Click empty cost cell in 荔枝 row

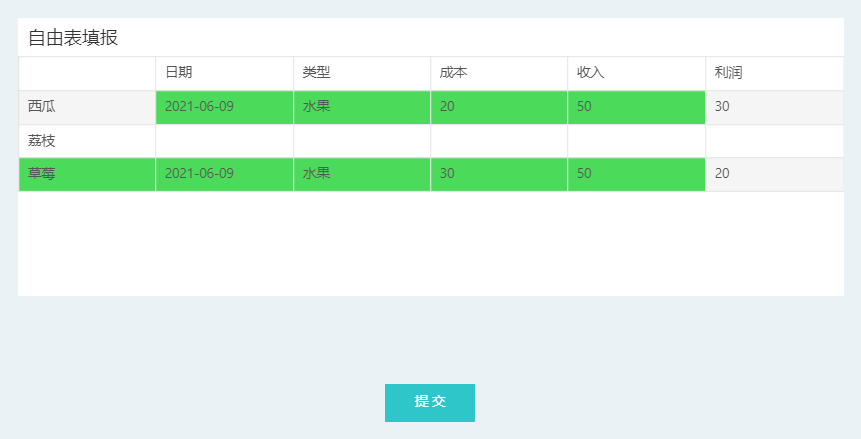[499, 141]
